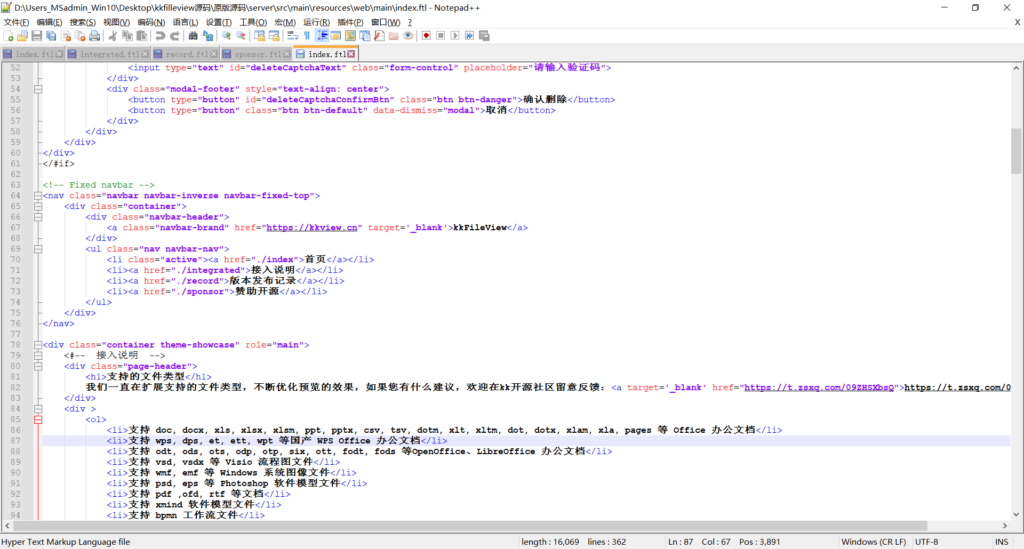Viewport: 1024px width, 549px height.
Task: Open the 编码(N) menu
Action: click(x=151, y=21)
